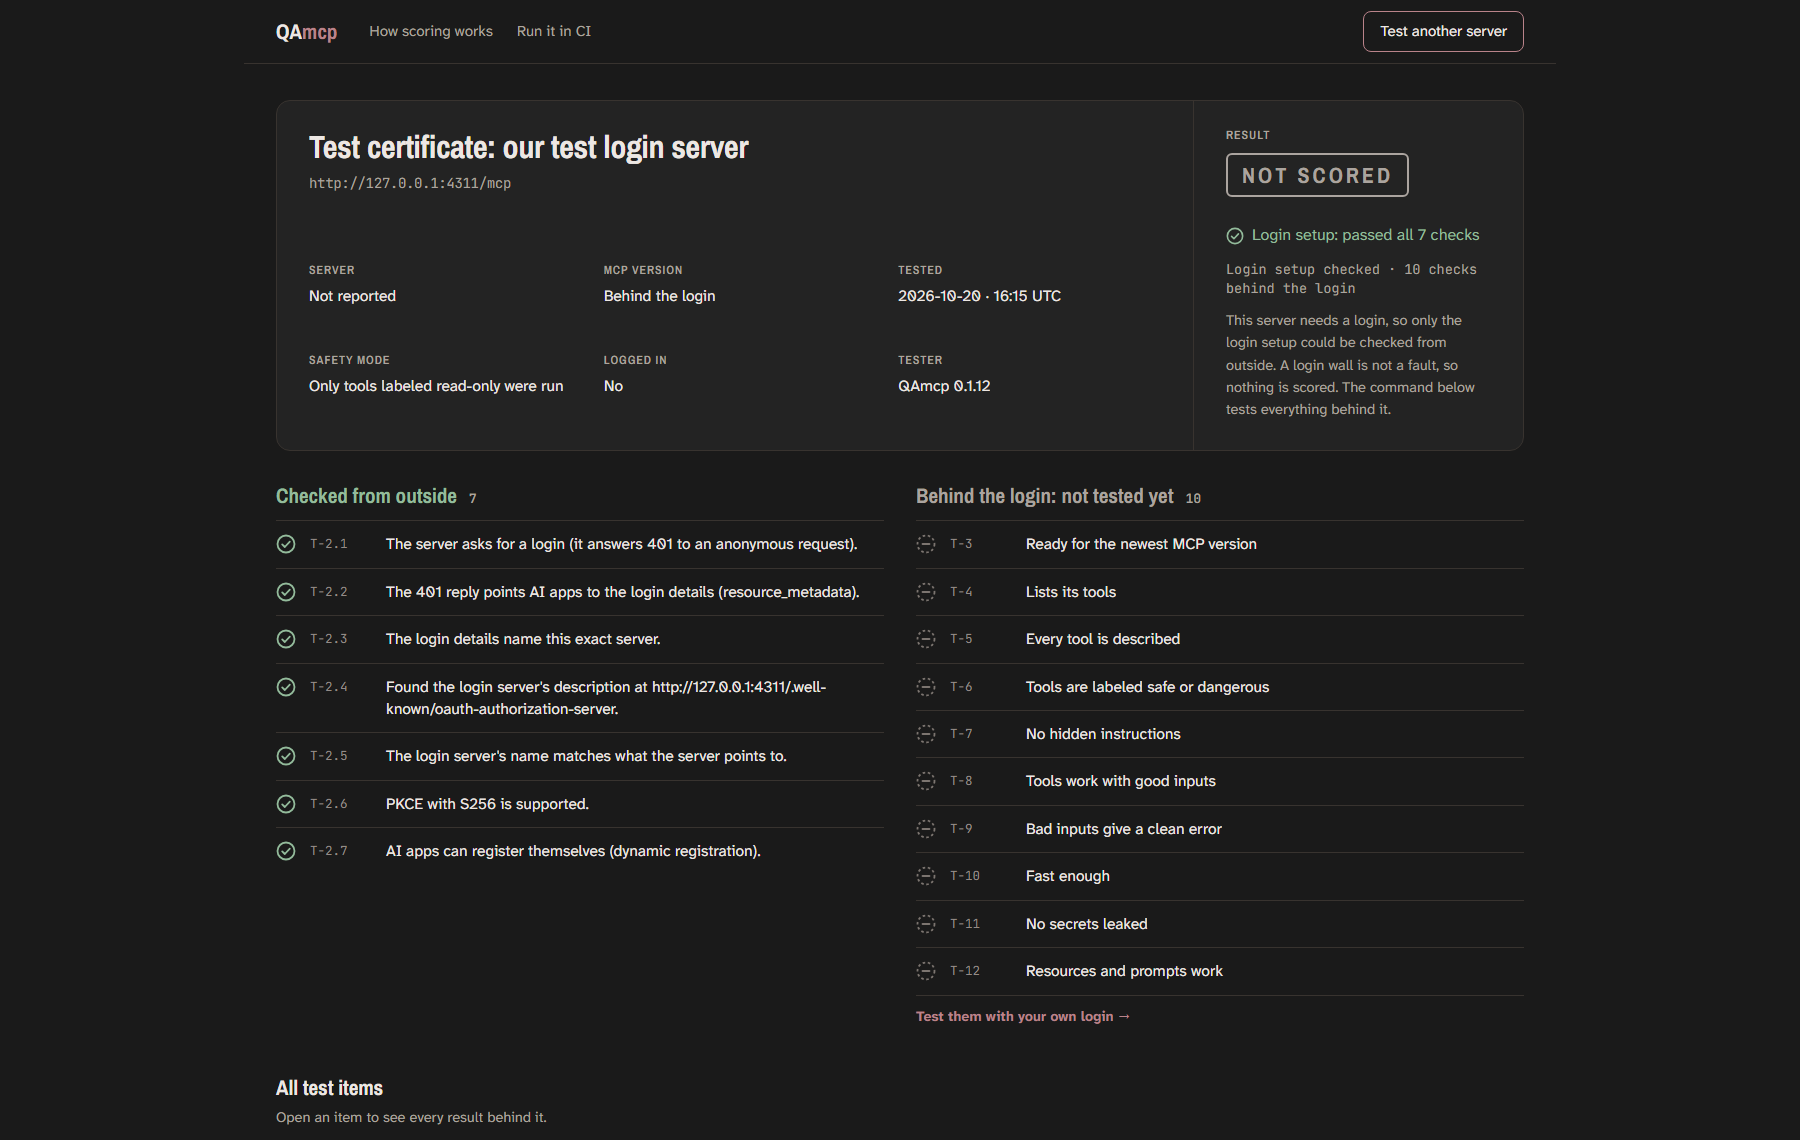Follow Test them with your own login link
The width and height of the screenshot is (1800, 1140).
point(1023,1016)
